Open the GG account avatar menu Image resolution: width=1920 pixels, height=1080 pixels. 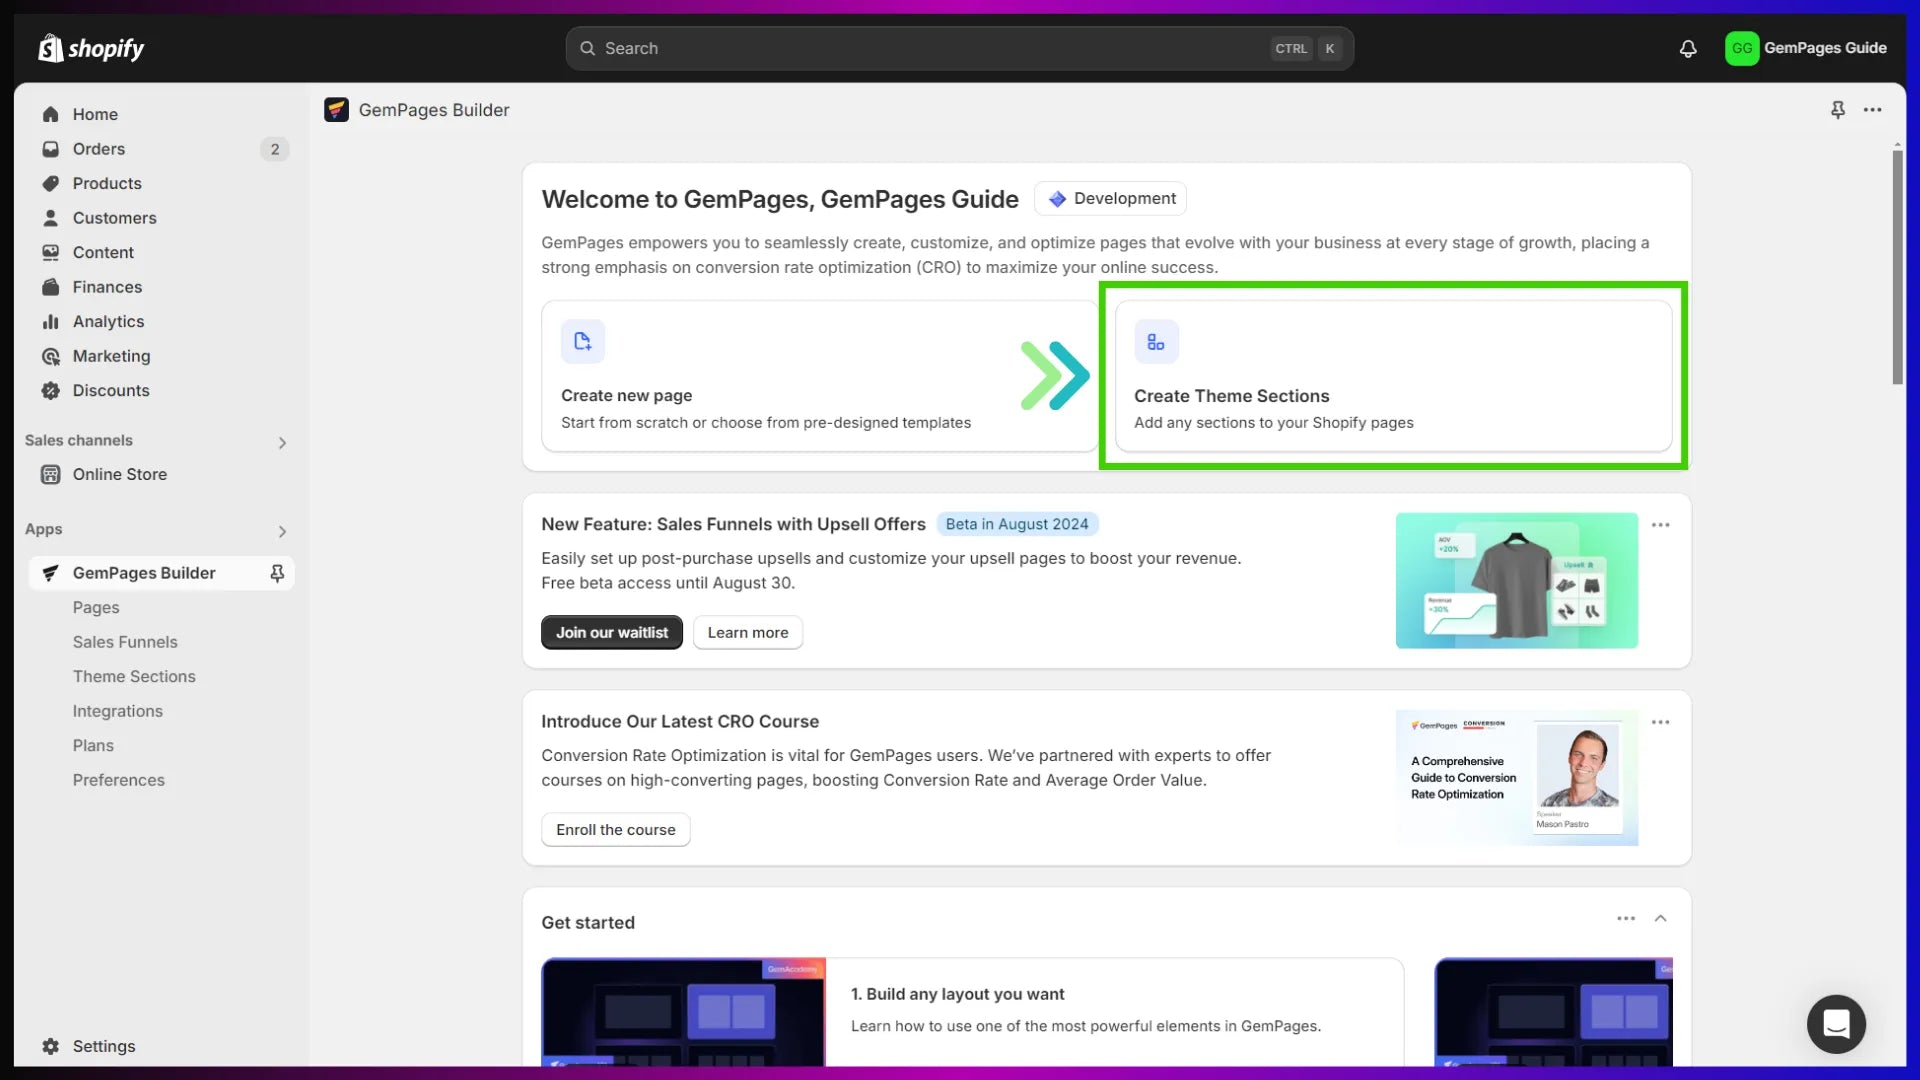click(1742, 48)
